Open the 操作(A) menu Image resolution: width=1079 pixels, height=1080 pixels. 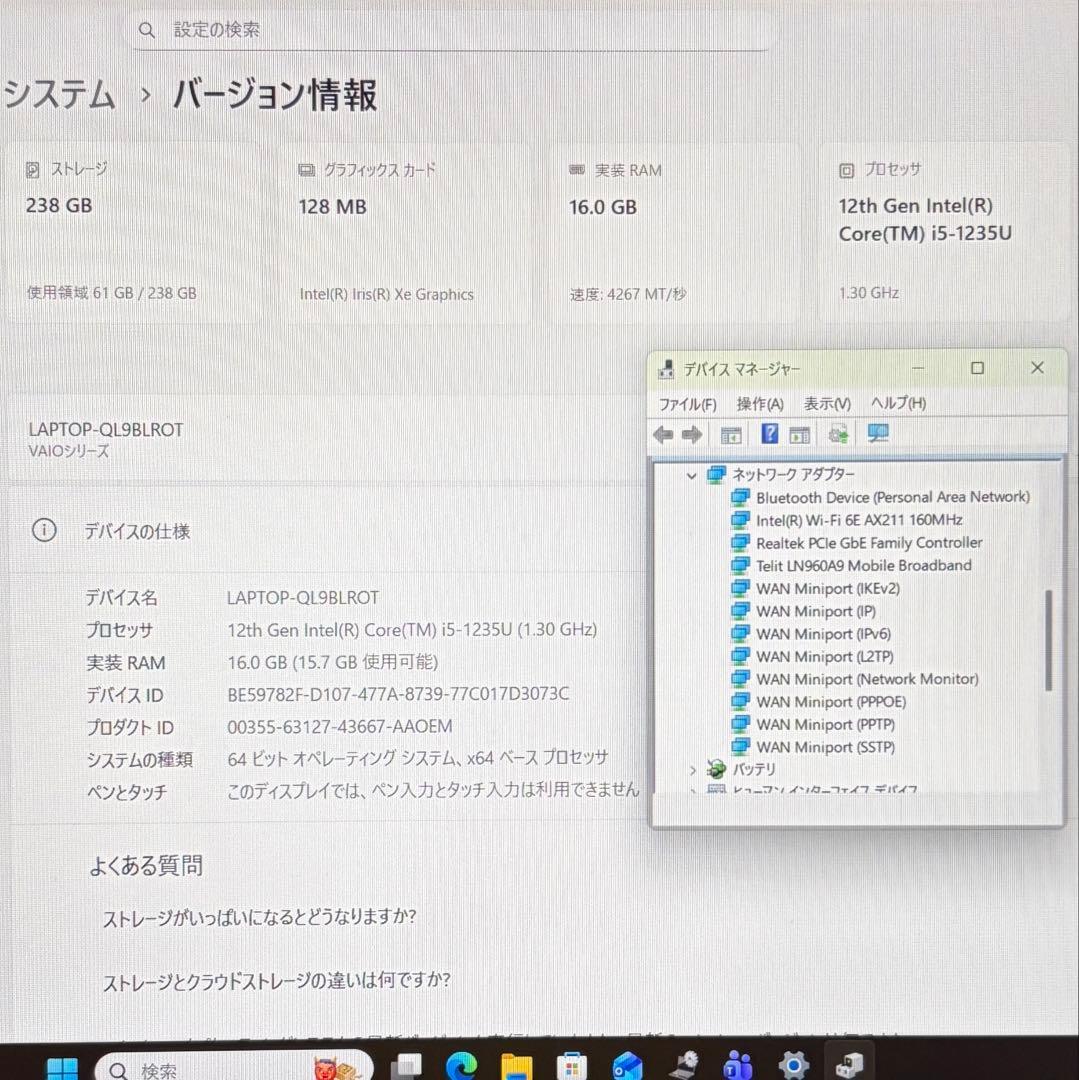pos(759,403)
